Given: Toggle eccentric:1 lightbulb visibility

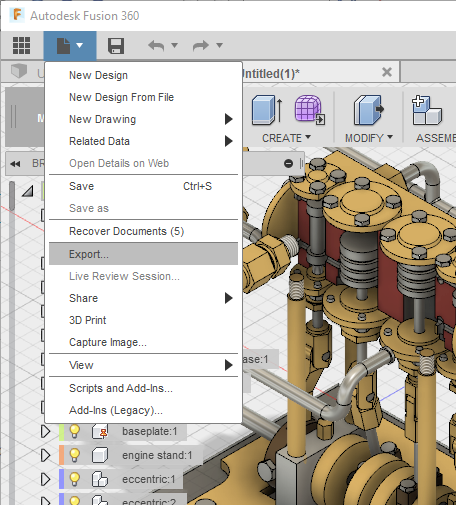Looking at the screenshot, I should (x=74, y=479).
